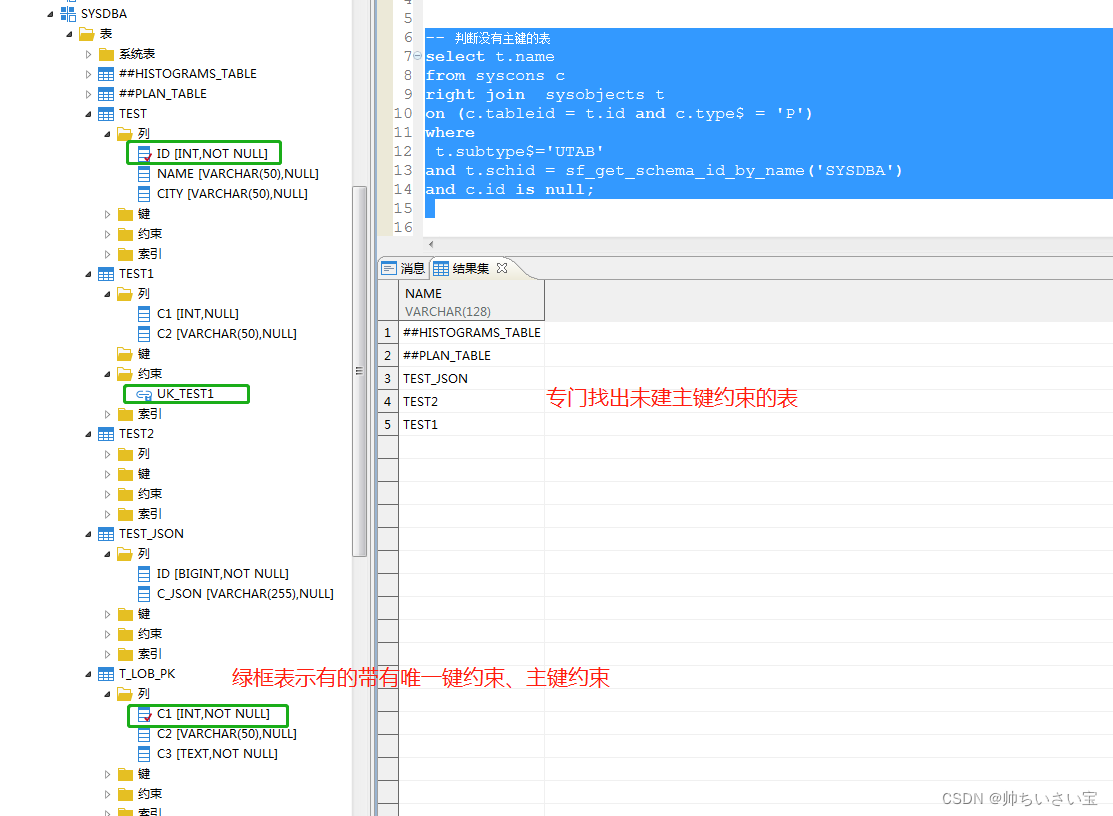Click the 结果集 tab grid icon
The height and width of the screenshot is (816, 1113).
pyautogui.click(x=441, y=268)
